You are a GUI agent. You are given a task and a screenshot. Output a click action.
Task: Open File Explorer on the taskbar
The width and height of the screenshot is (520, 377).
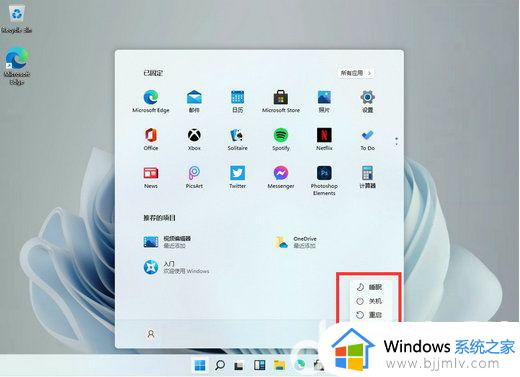click(x=279, y=365)
